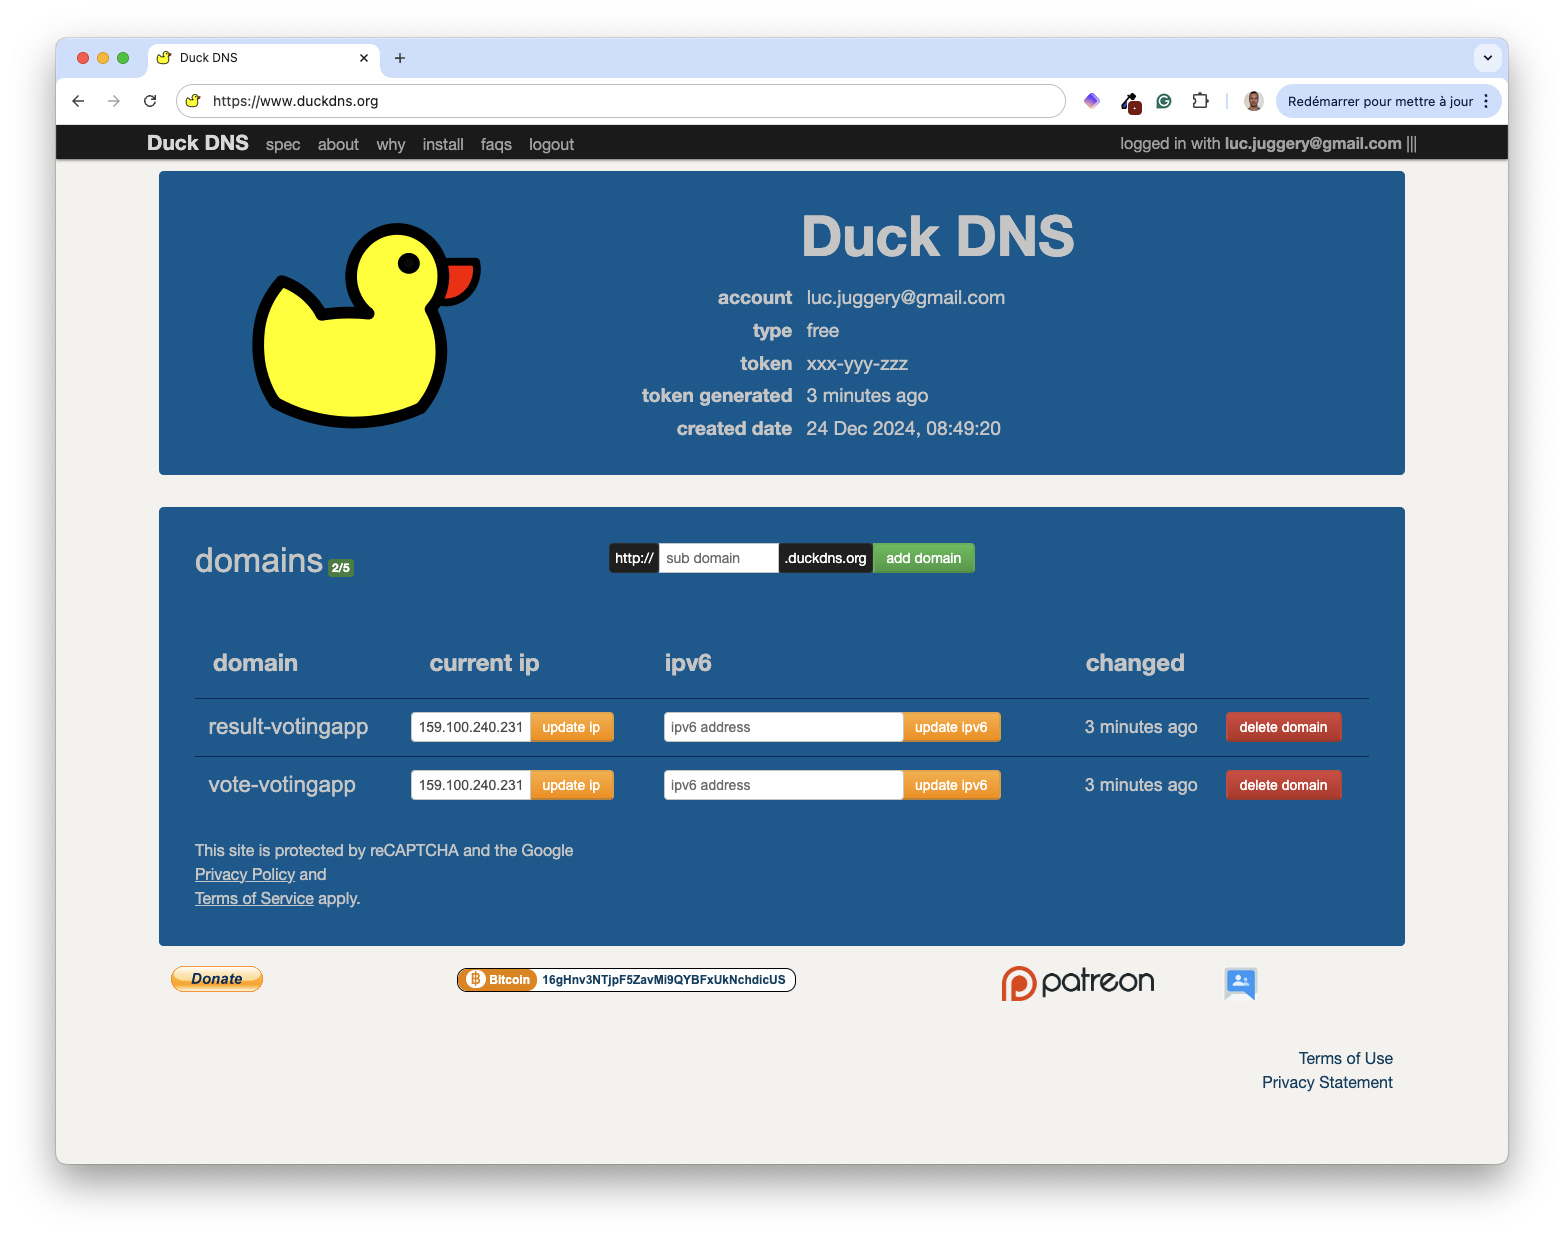Open a new browser tab
Image resolution: width=1564 pixels, height=1238 pixels.
[400, 58]
